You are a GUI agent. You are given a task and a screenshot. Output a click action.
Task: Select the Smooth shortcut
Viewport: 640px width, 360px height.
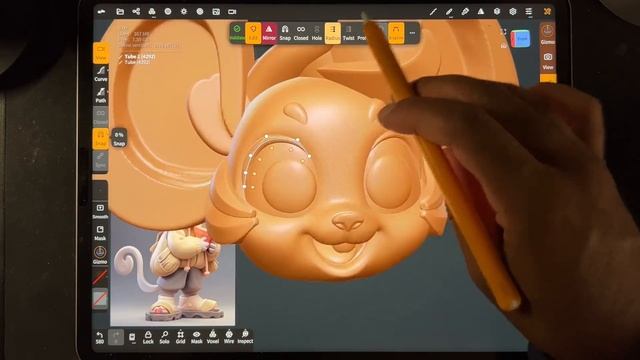100,211
